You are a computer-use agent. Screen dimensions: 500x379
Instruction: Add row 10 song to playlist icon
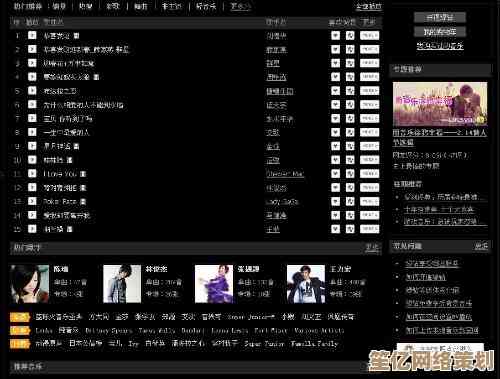(350, 160)
